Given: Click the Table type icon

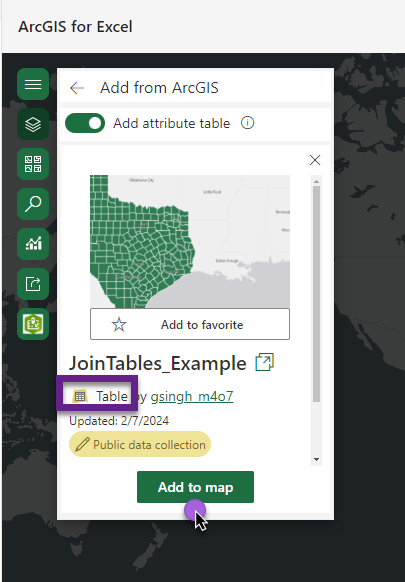Looking at the screenshot, I should 80,396.
